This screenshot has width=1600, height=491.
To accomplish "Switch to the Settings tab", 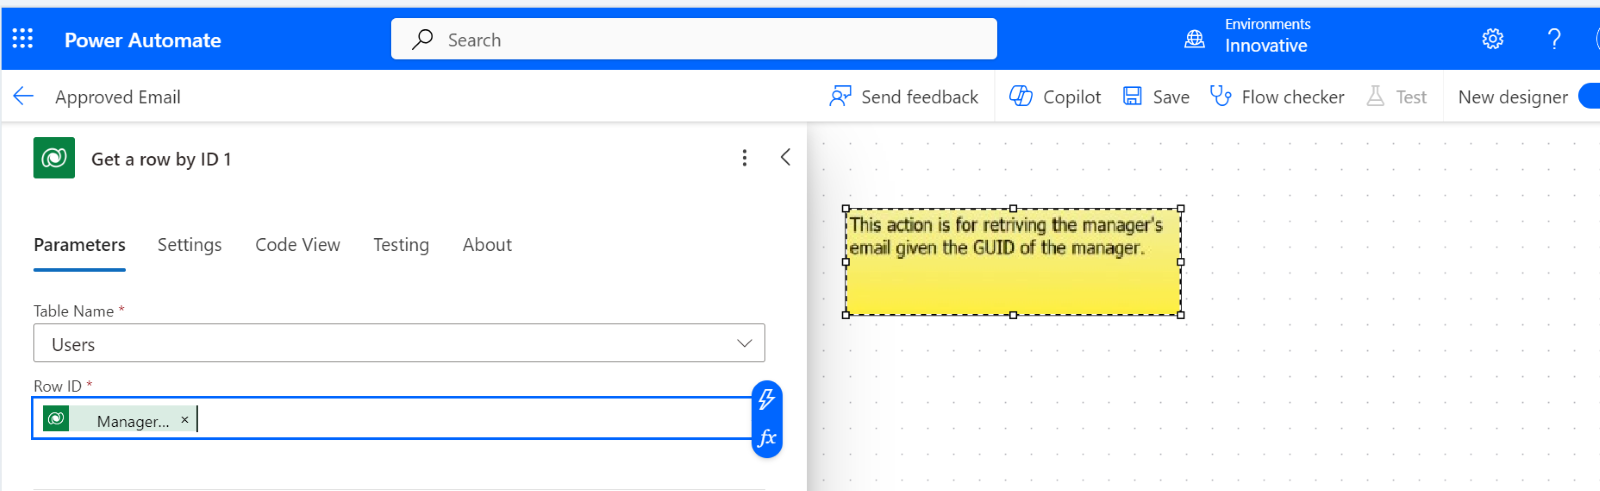I will pos(189,245).
